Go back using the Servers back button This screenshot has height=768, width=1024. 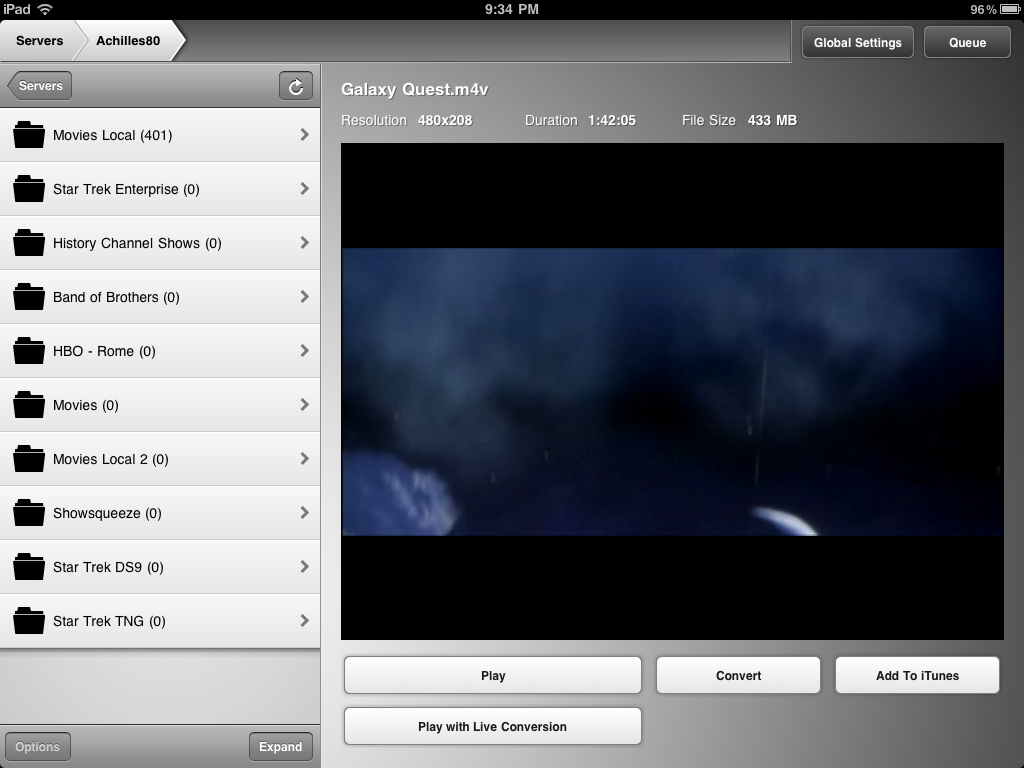coord(41,86)
